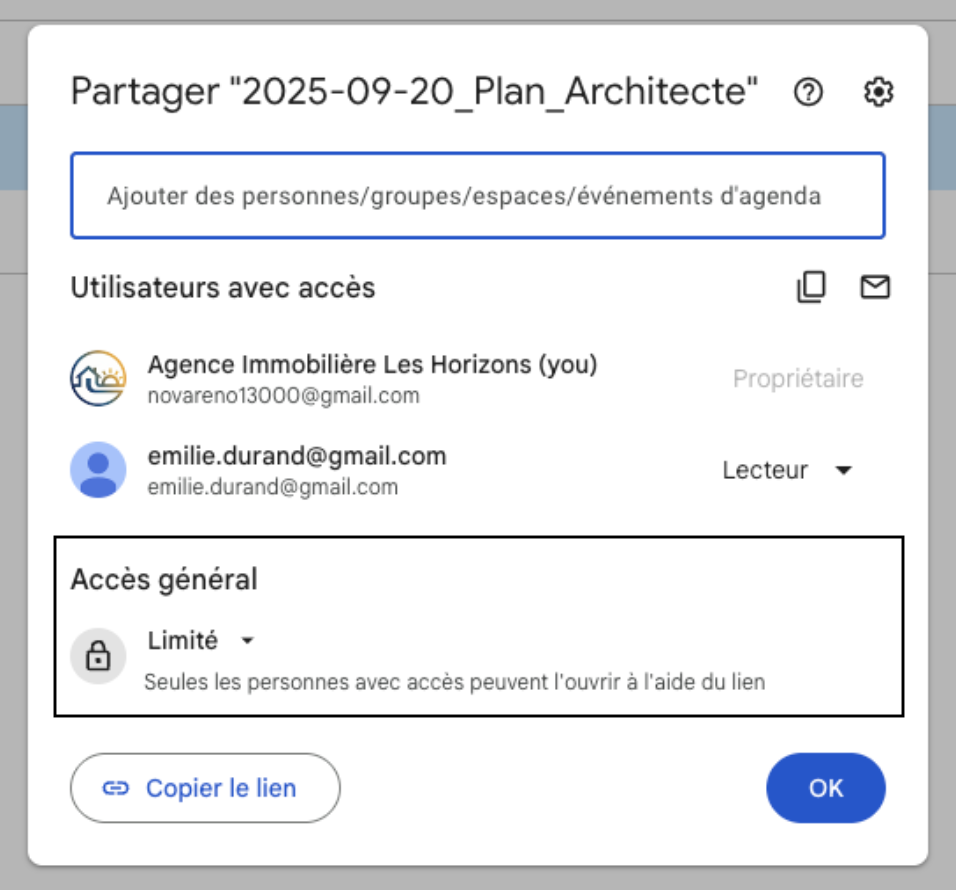The height and width of the screenshot is (890, 956).
Task: Open the sharing help icon
Action: [808, 93]
